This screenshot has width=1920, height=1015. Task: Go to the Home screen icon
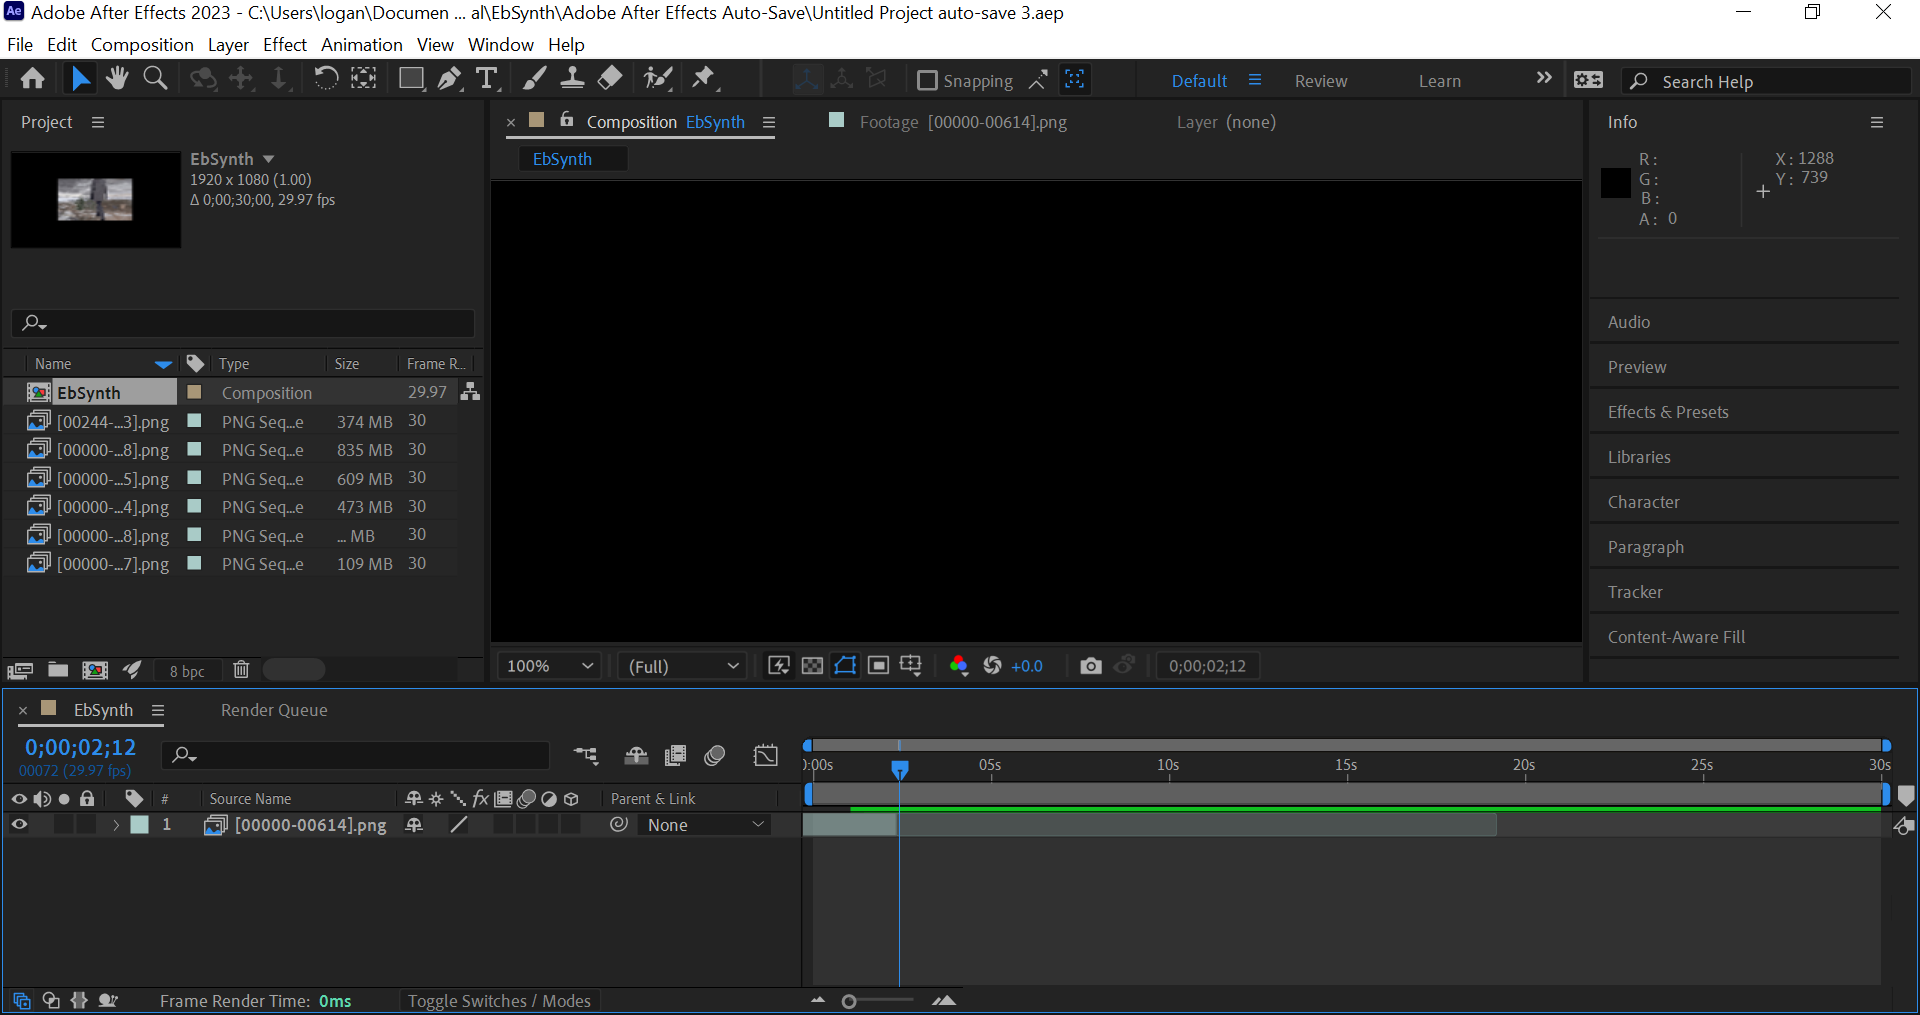(32, 79)
